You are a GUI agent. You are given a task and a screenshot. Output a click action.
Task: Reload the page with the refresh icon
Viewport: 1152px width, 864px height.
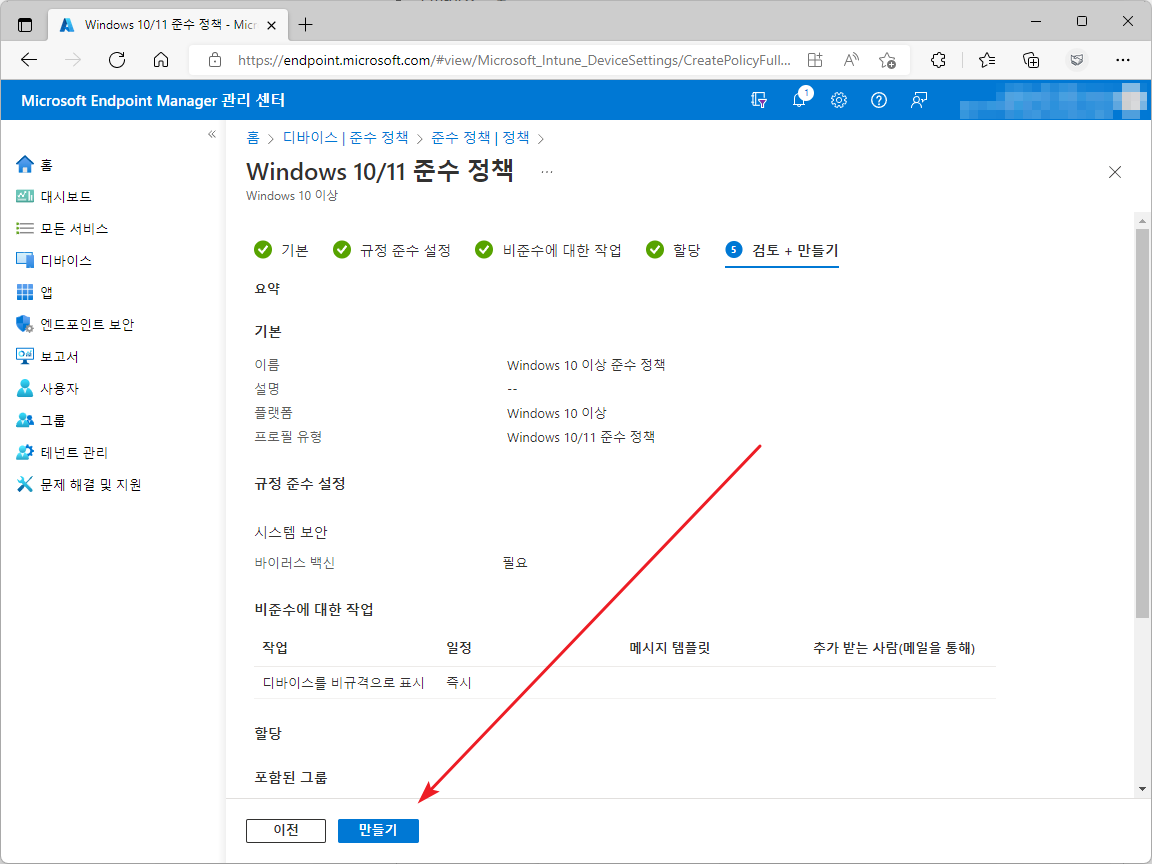[x=117, y=60]
